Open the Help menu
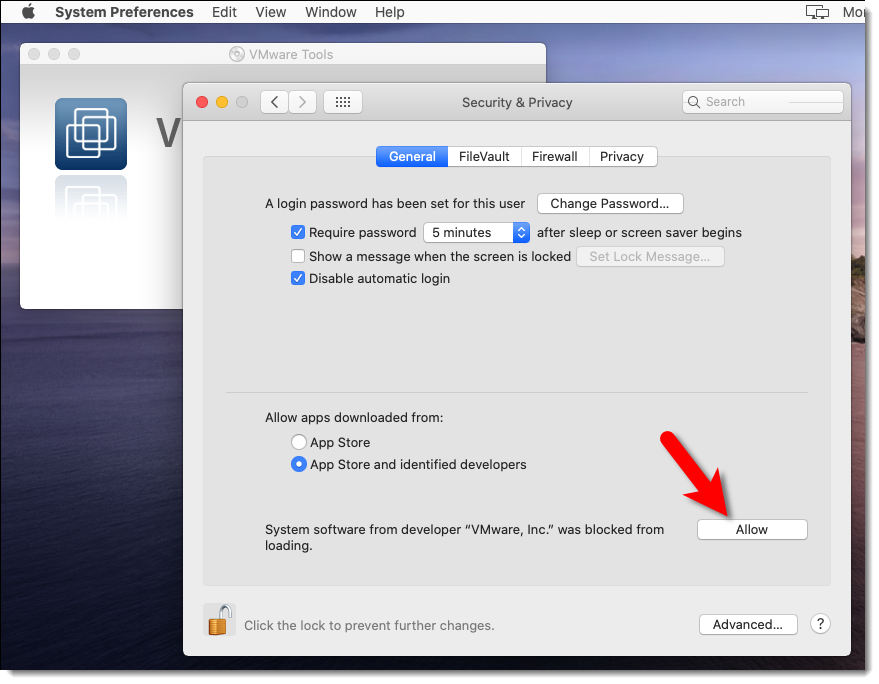This screenshot has height=684, width=879. coord(390,12)
